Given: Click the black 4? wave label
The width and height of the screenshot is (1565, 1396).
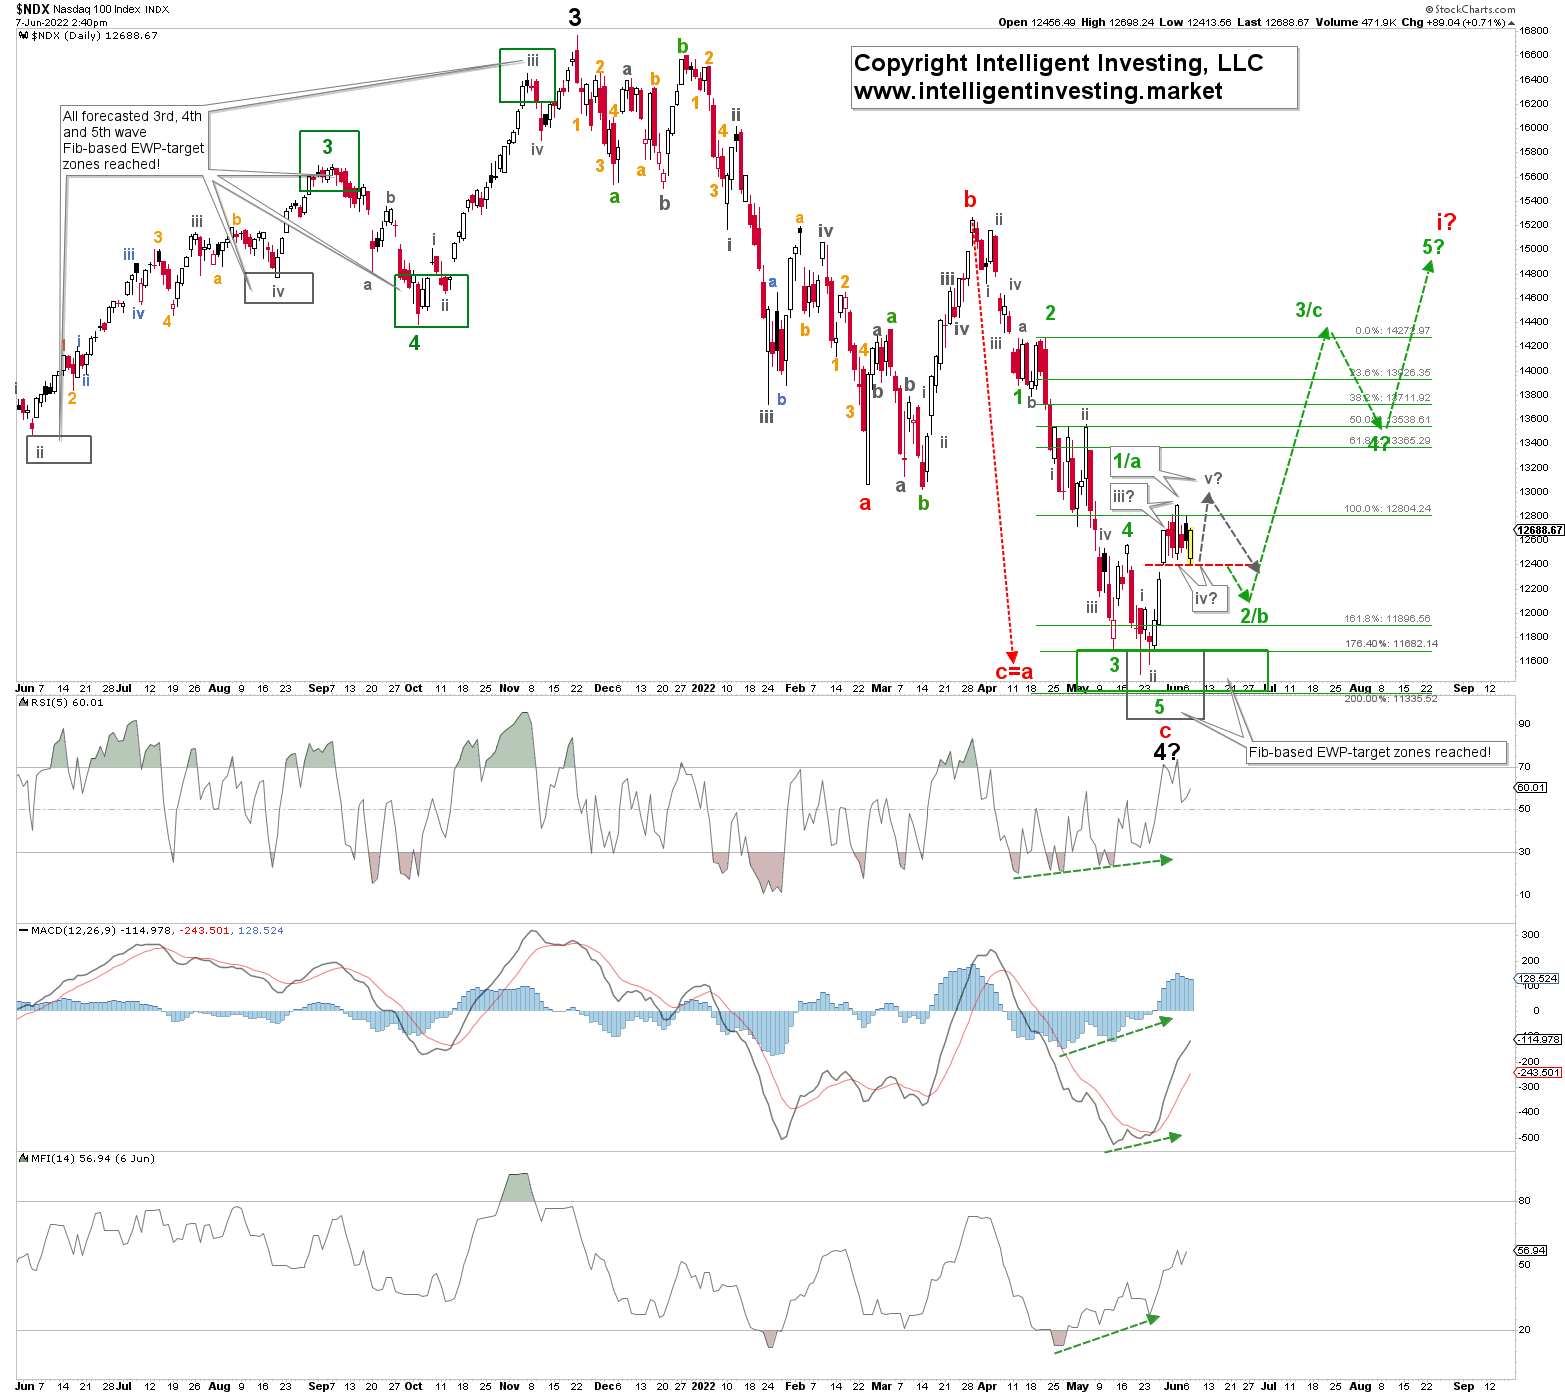Looking at the screenshot, I should 1166,752.
